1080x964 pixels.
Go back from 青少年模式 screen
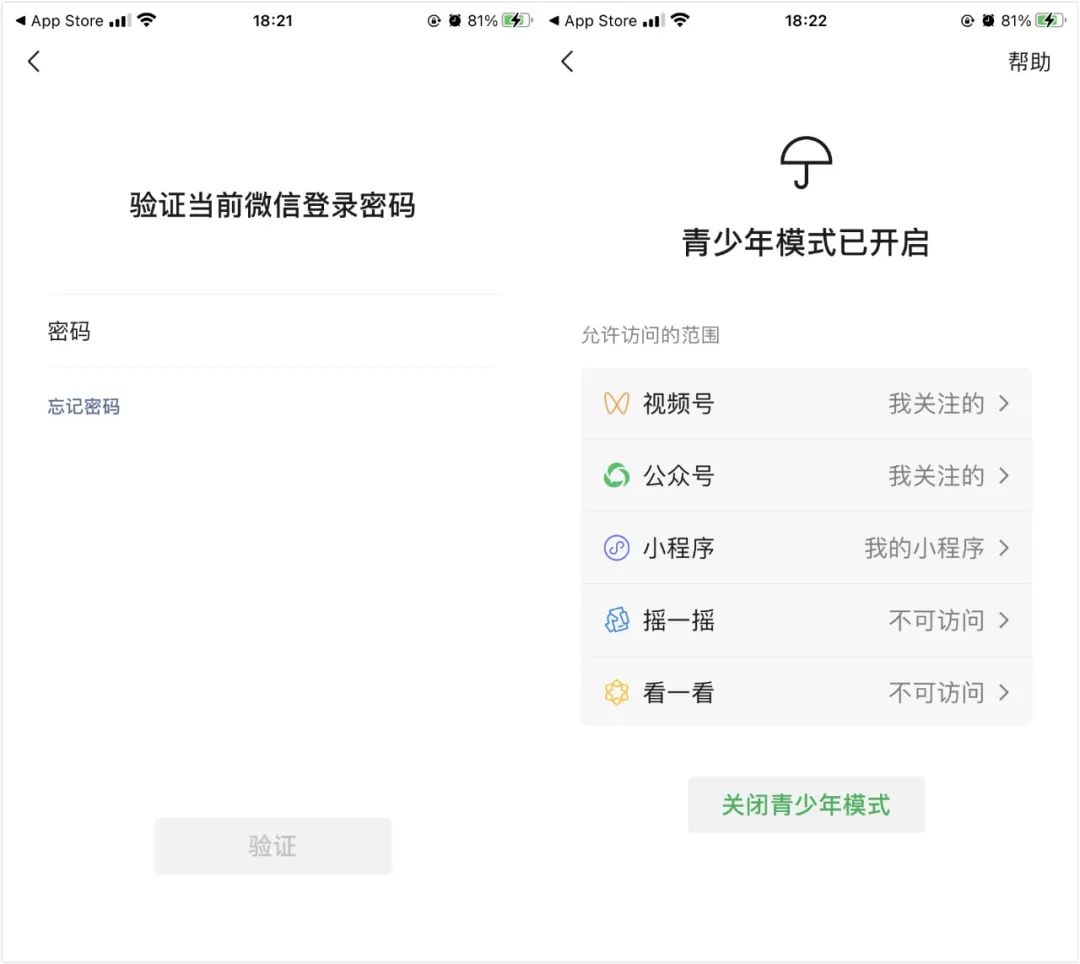coord(567,61)
